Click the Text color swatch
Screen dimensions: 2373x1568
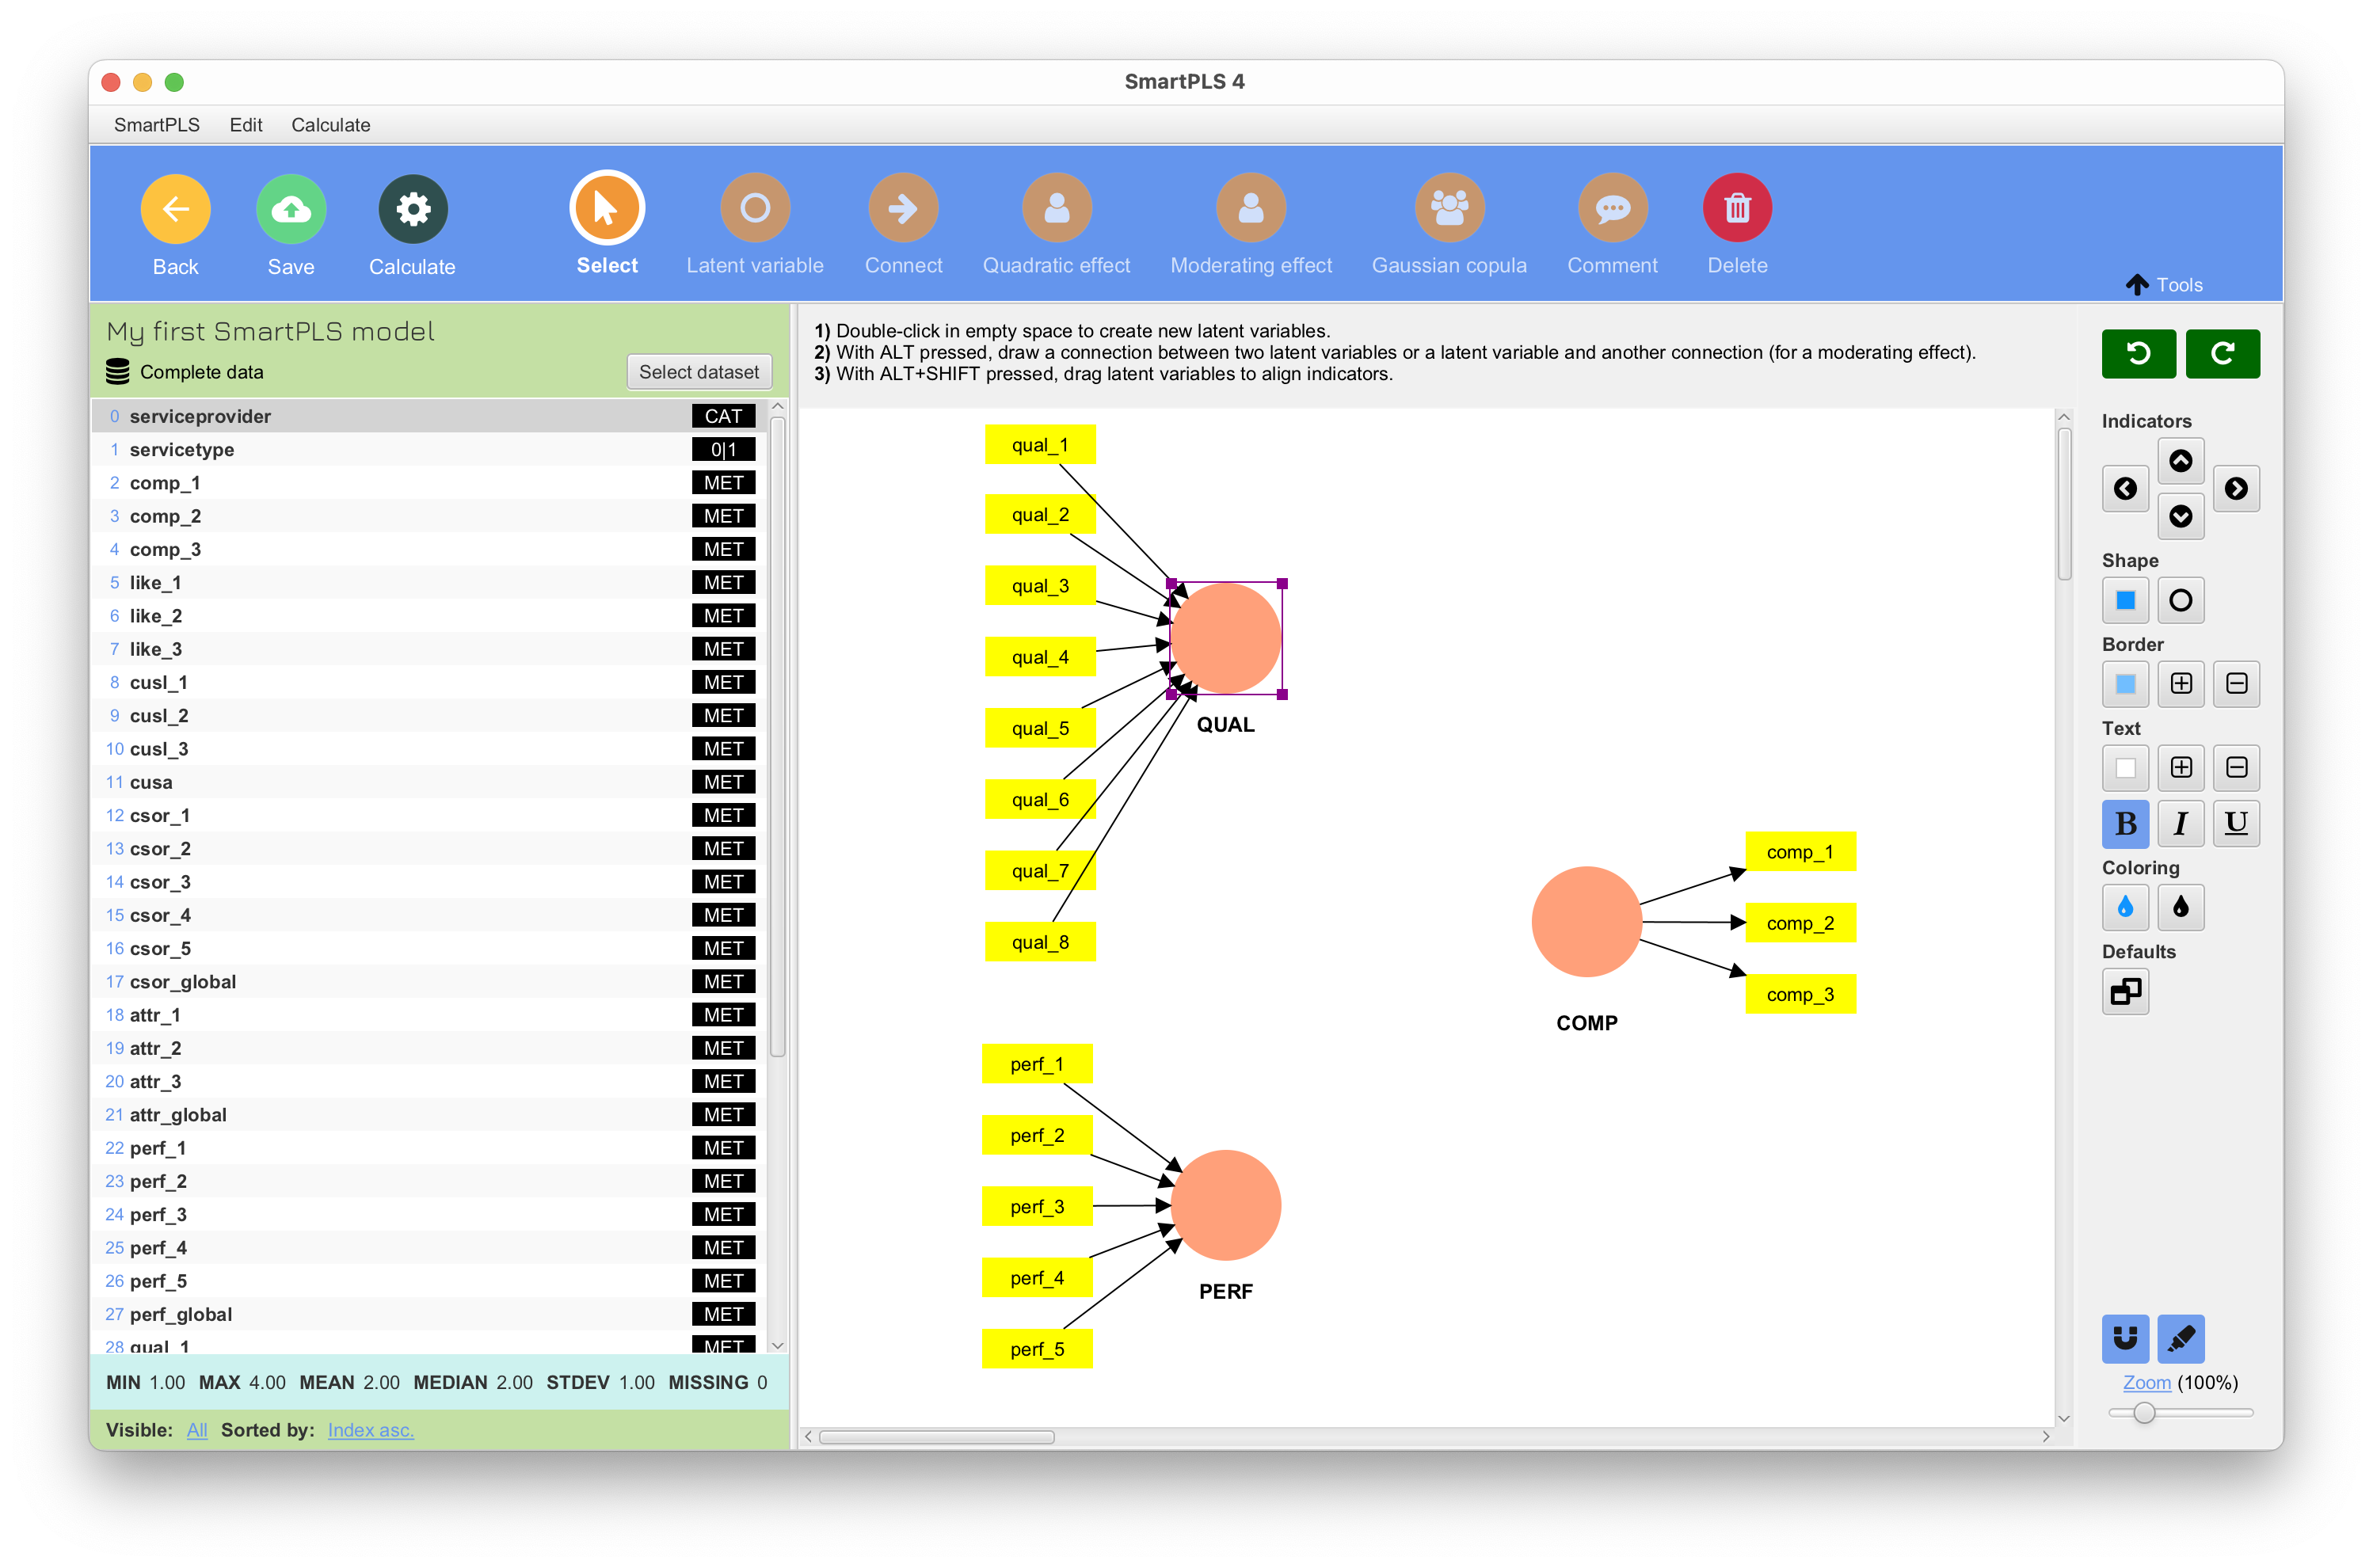tap(2125, 768)
